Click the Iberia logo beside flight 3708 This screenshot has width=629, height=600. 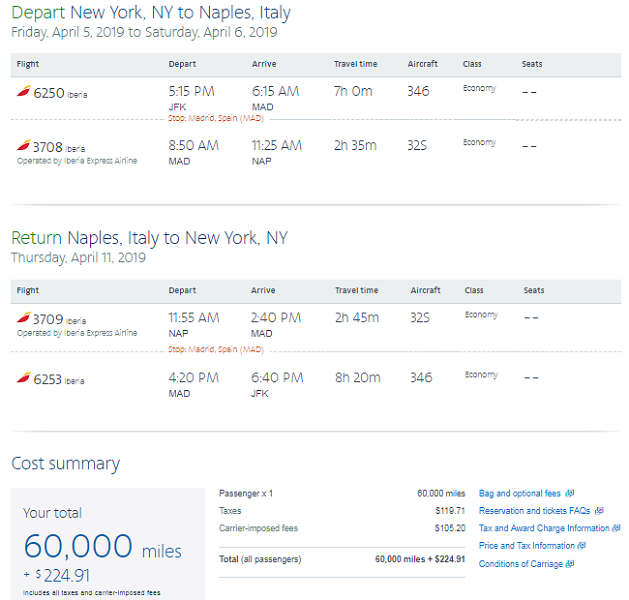pos(23,145)
